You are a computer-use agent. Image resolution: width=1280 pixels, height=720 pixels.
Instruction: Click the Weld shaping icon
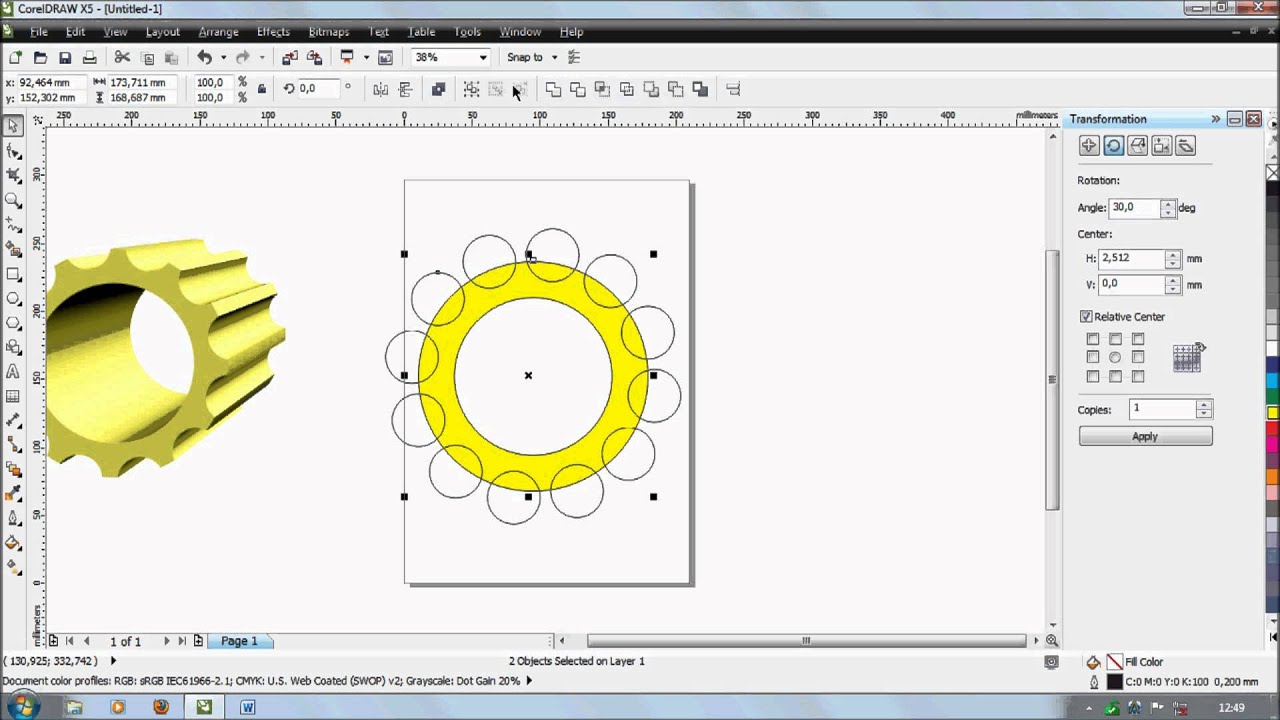553,89
